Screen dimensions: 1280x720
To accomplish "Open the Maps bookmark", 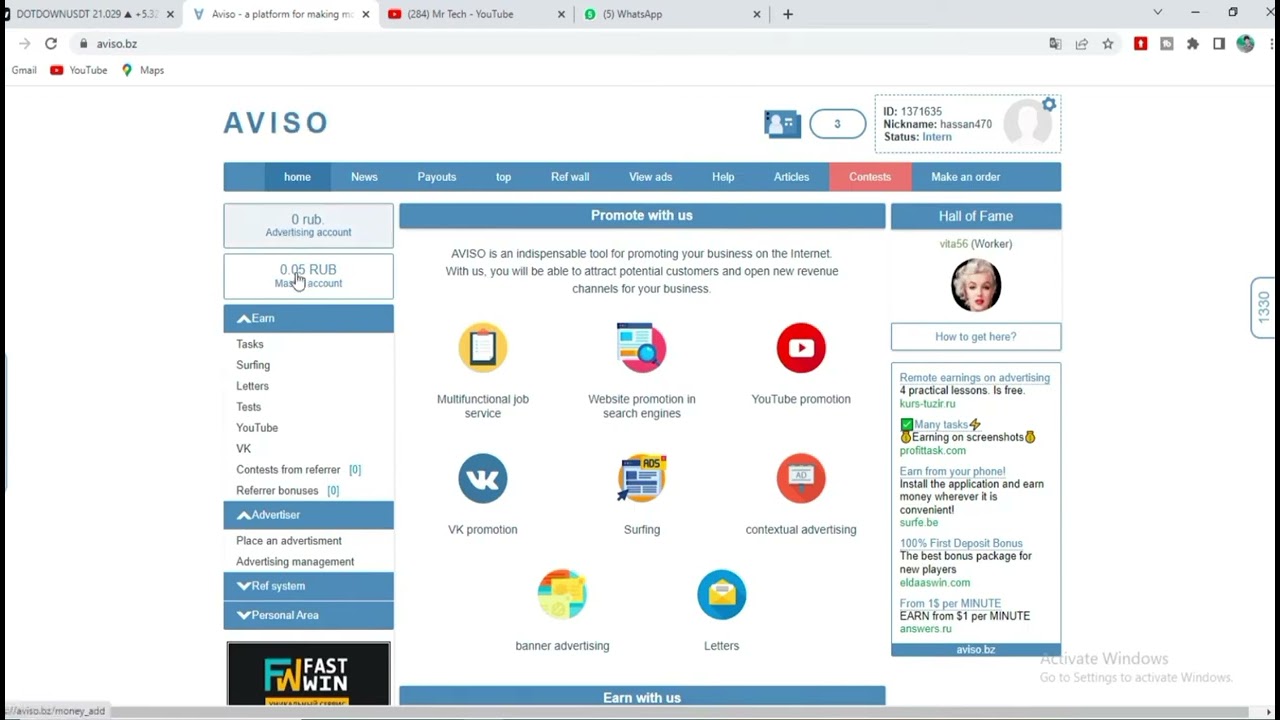I will [x=143, y=70].
